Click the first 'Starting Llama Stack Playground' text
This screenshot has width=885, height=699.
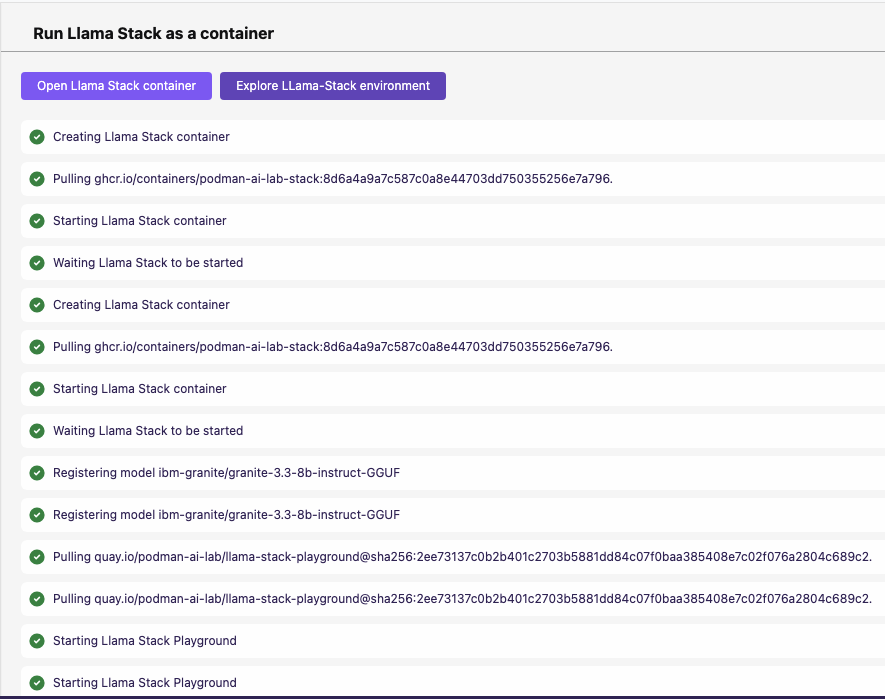coord(145,641)
